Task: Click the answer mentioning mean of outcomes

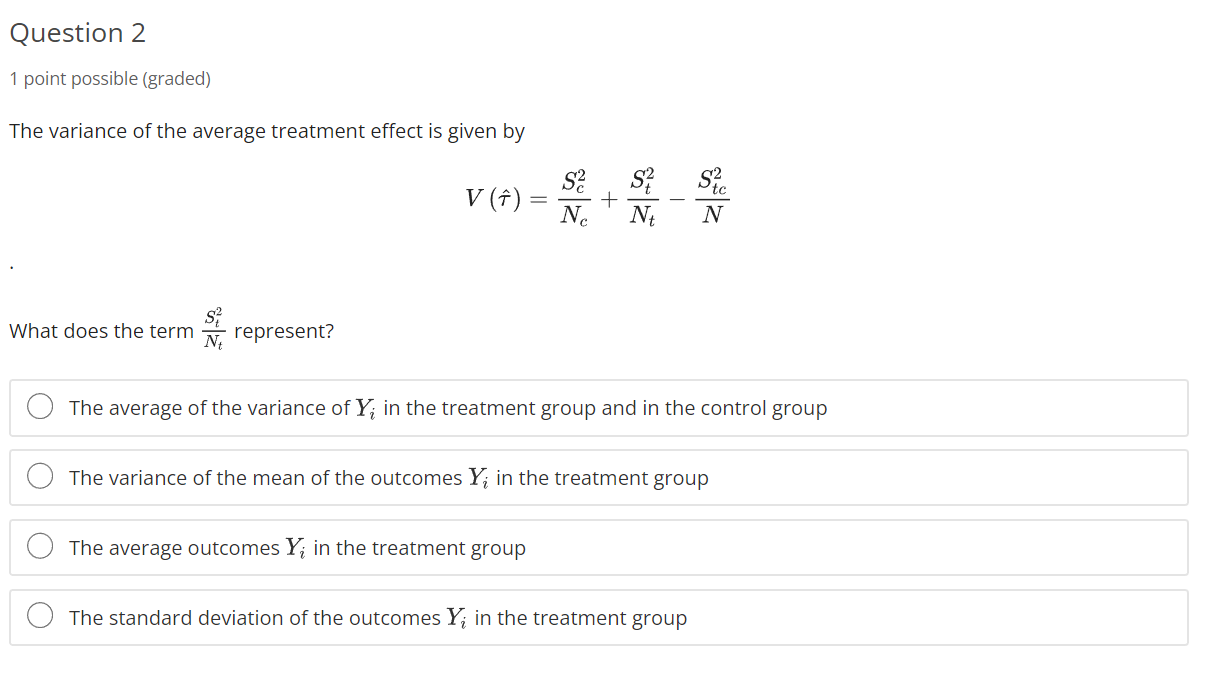Action: 388,477
